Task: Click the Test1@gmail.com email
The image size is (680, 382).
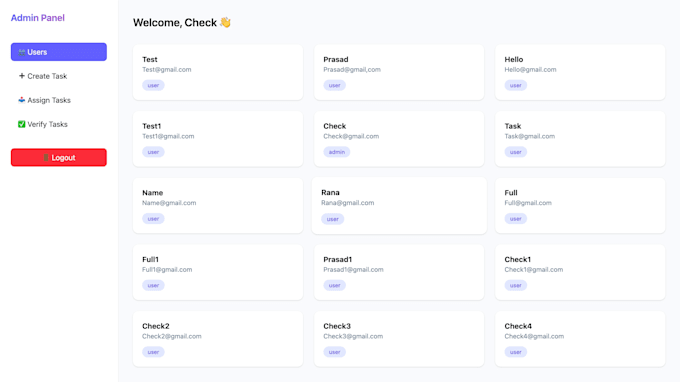Action: coord(168,136)
